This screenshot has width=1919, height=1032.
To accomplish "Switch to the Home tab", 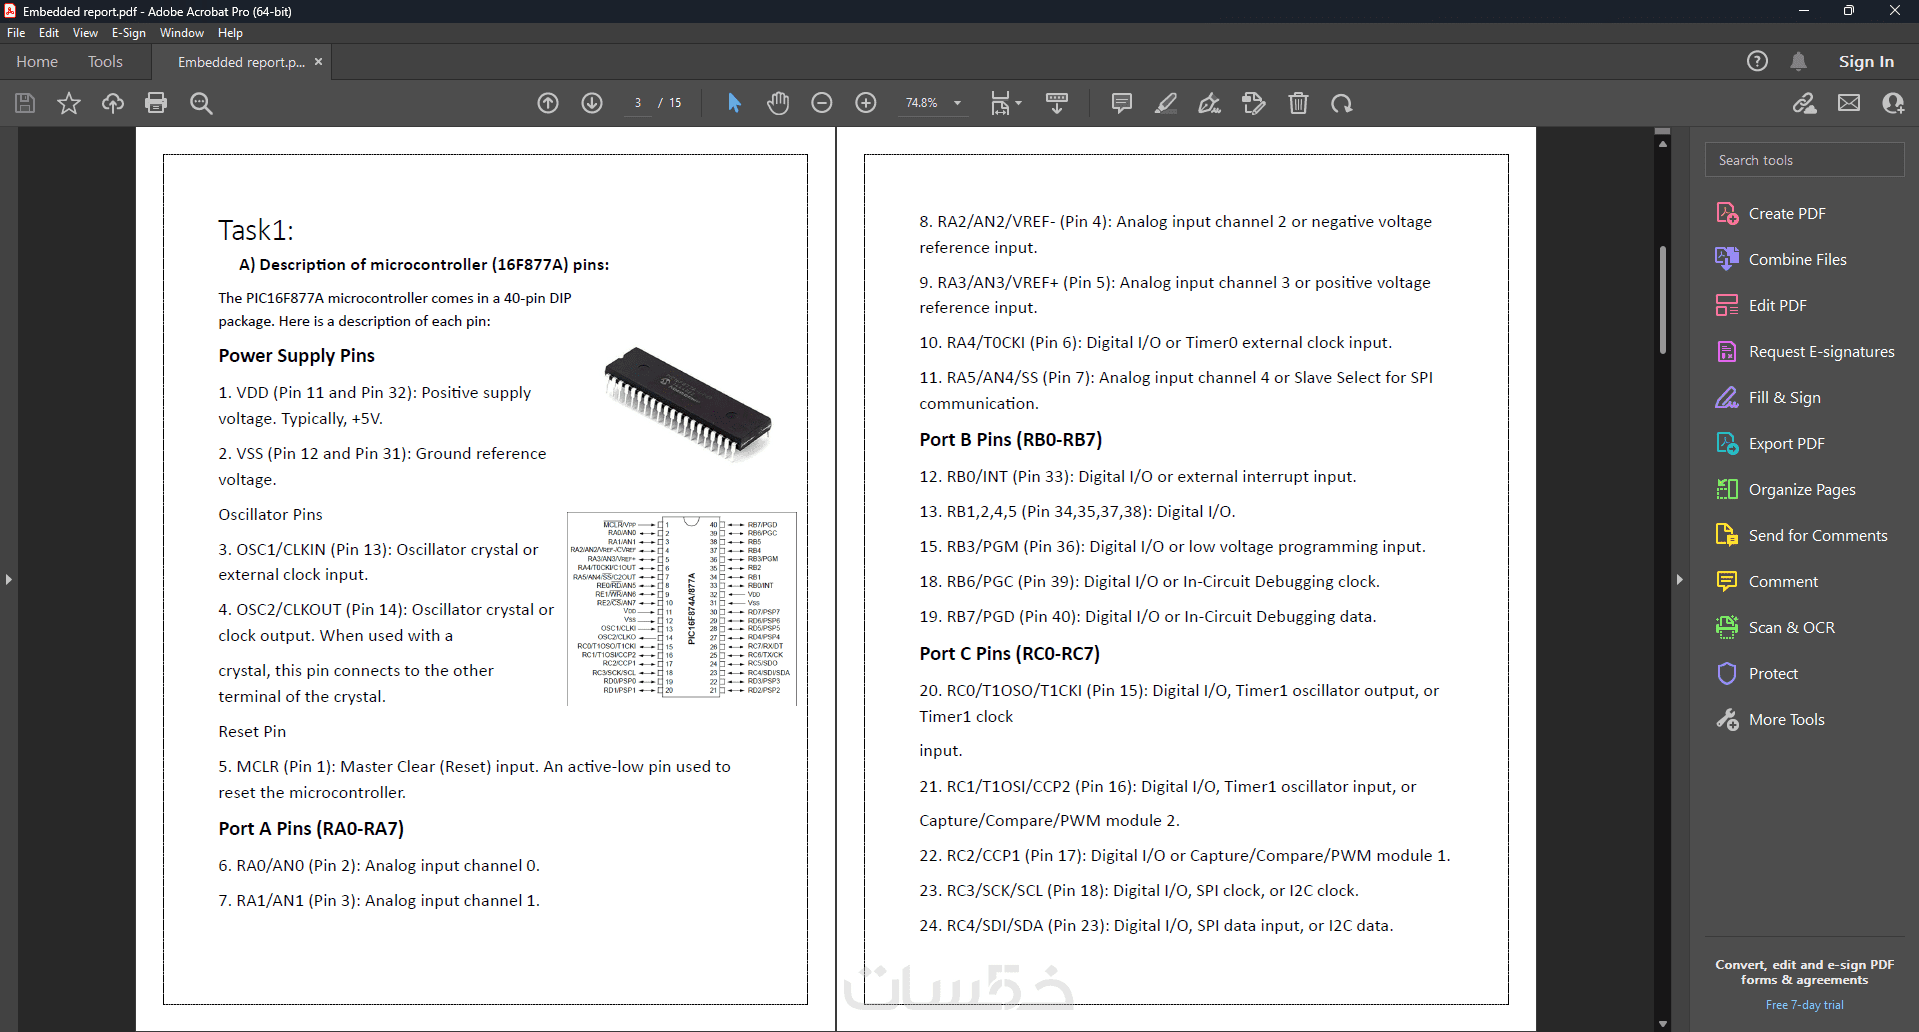I will point(37,61).
